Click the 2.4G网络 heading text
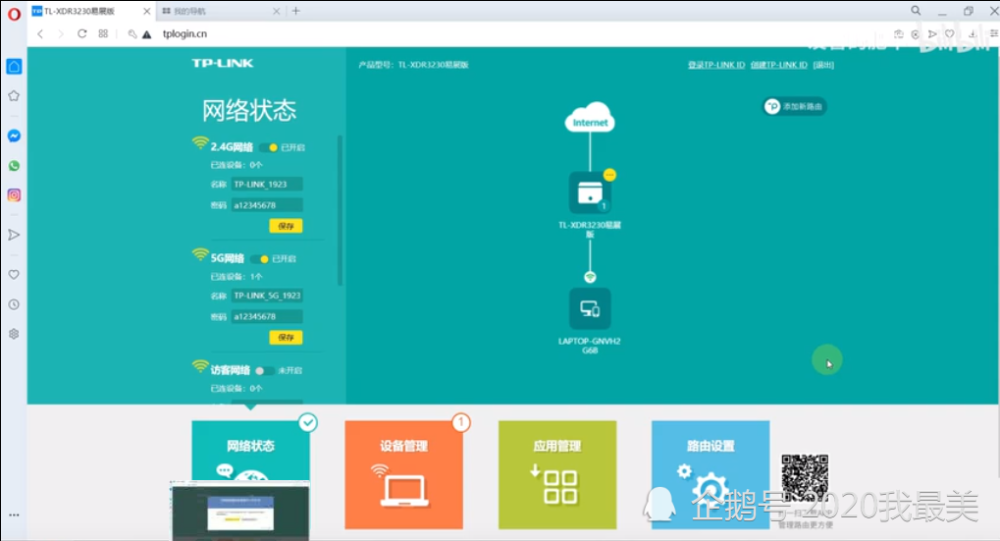 pyautogui.click(x=232, y=147)
